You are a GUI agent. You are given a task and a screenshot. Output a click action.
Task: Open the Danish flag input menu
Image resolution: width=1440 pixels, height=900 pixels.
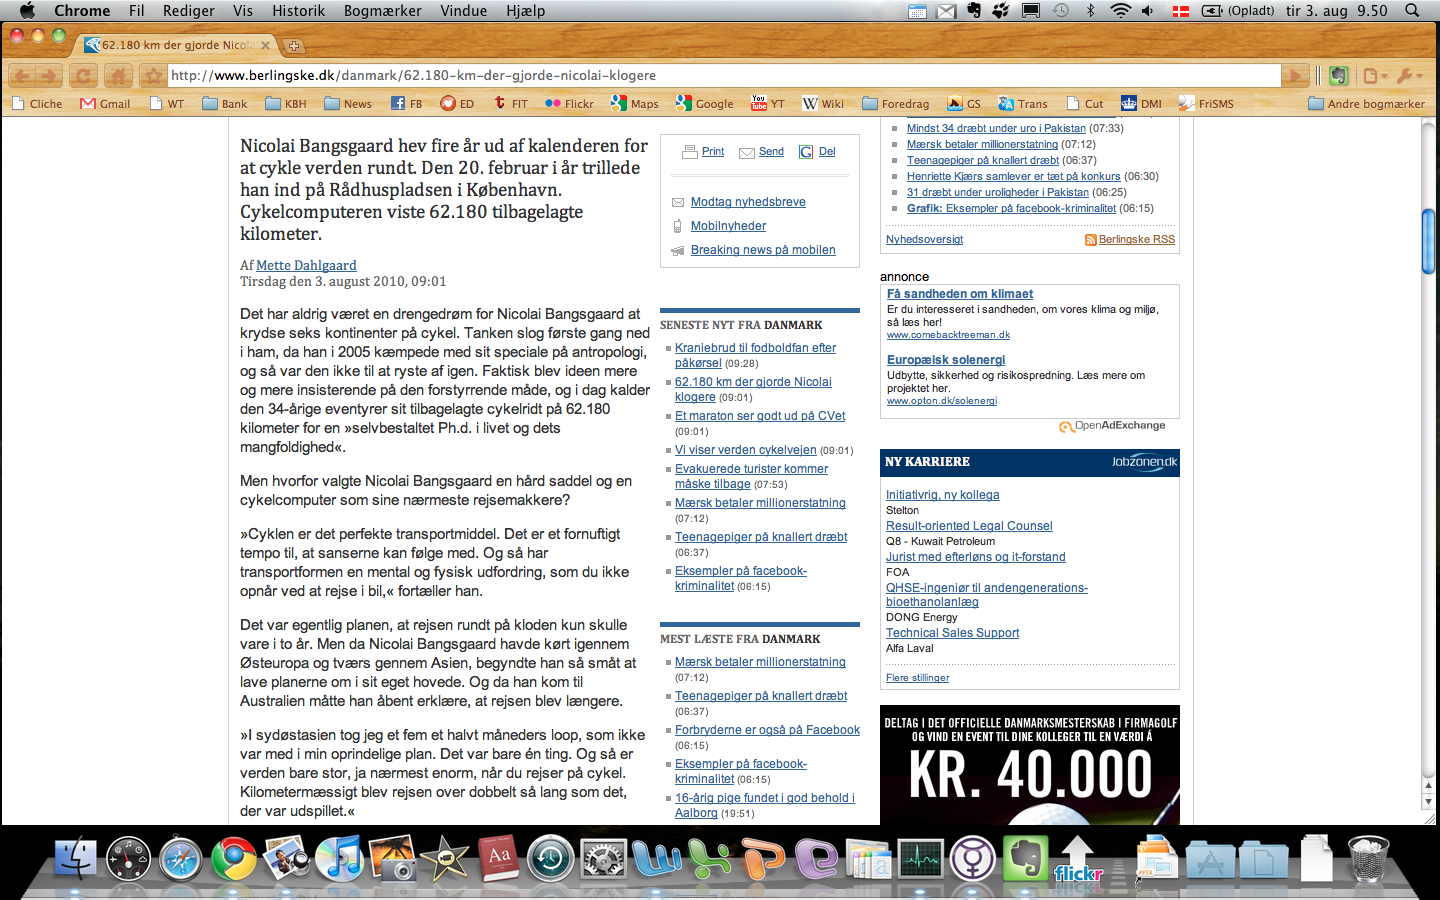coord(1179,11)
